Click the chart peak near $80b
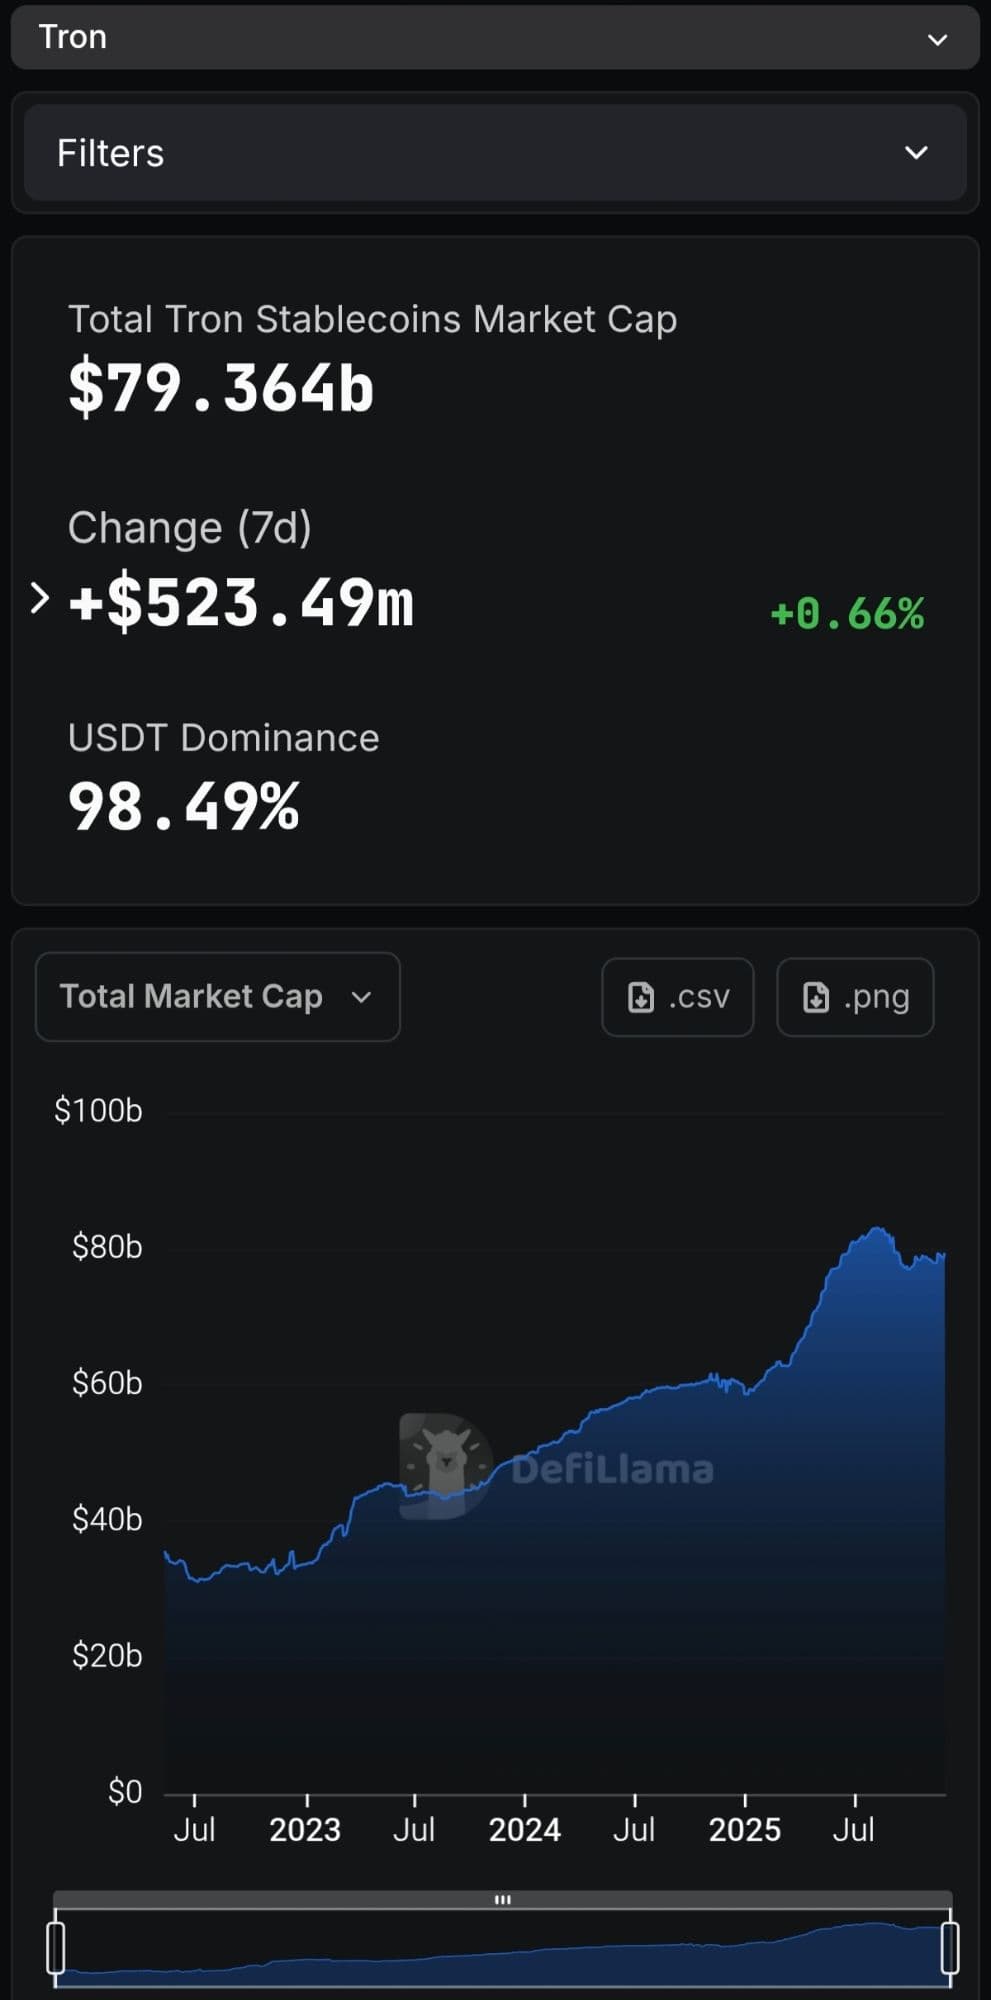Image resolution: width=991 pixels, height=2000 pixels. [x=879, y=1229]
